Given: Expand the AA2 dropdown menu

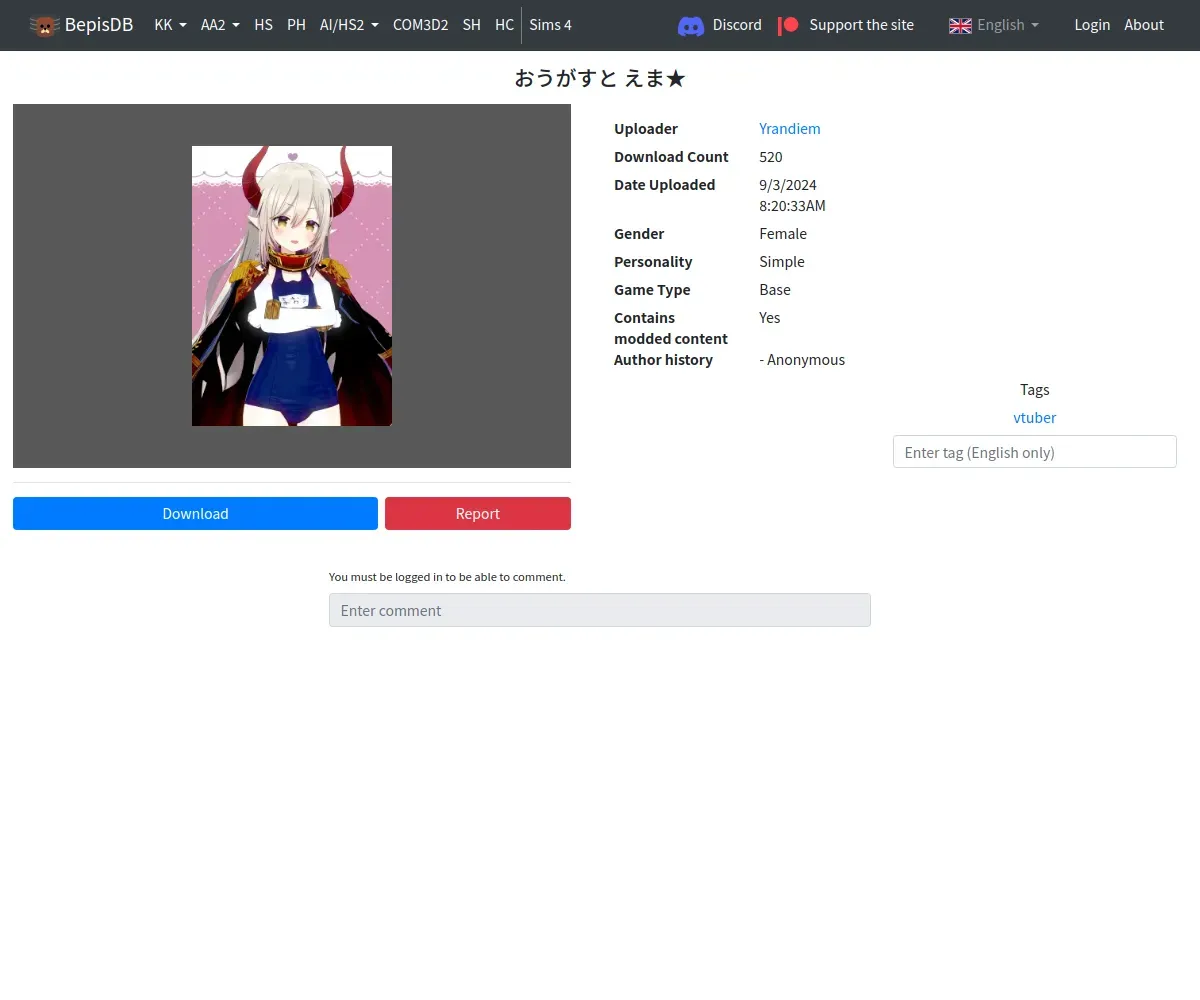Looking at the screenshot, I should coord(220,25).
